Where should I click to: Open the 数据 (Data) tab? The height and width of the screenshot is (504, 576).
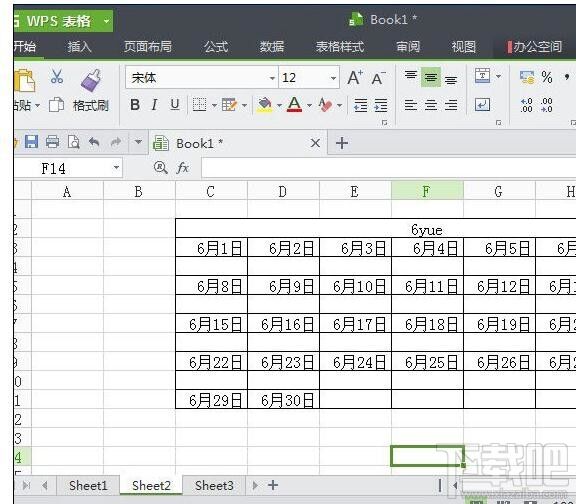(x=272, y=47)
